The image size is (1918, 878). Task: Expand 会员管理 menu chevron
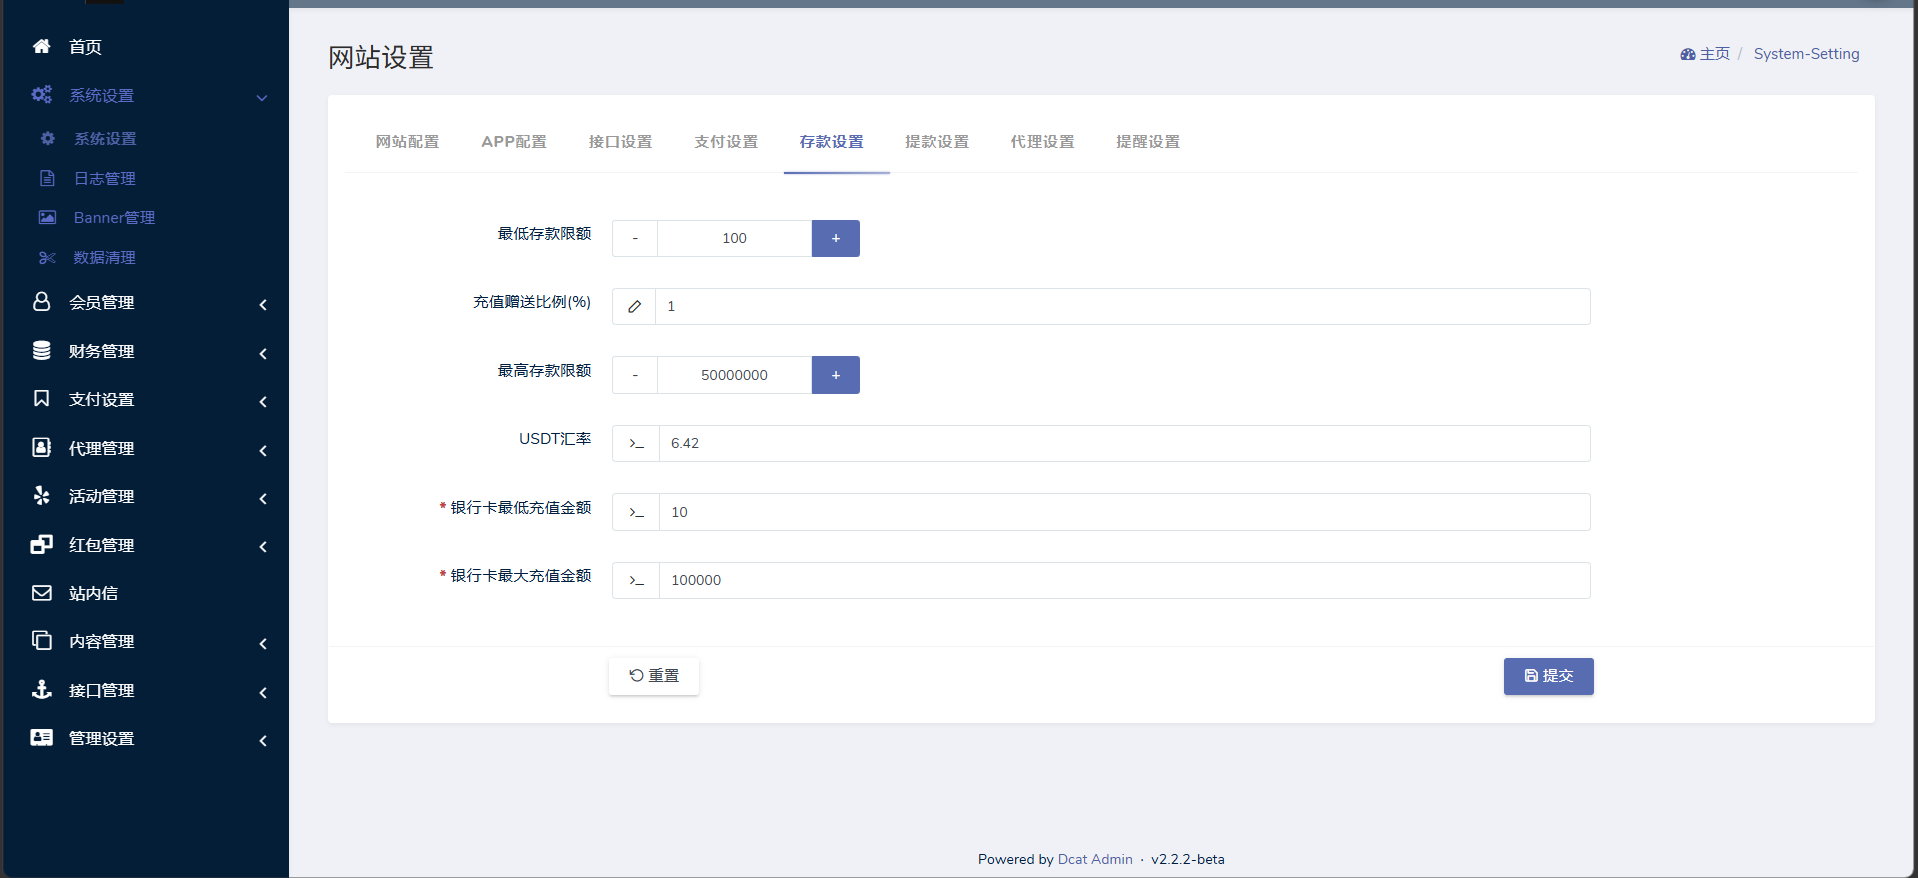[263, 304]
